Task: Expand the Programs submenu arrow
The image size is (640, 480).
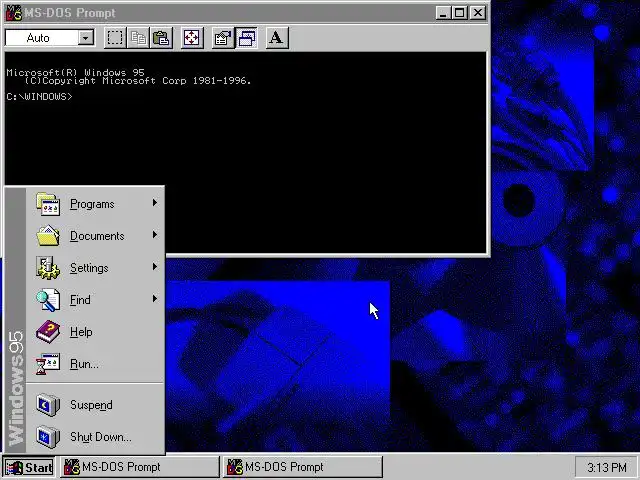Action: pyautogui.click(x=155, y=203)
